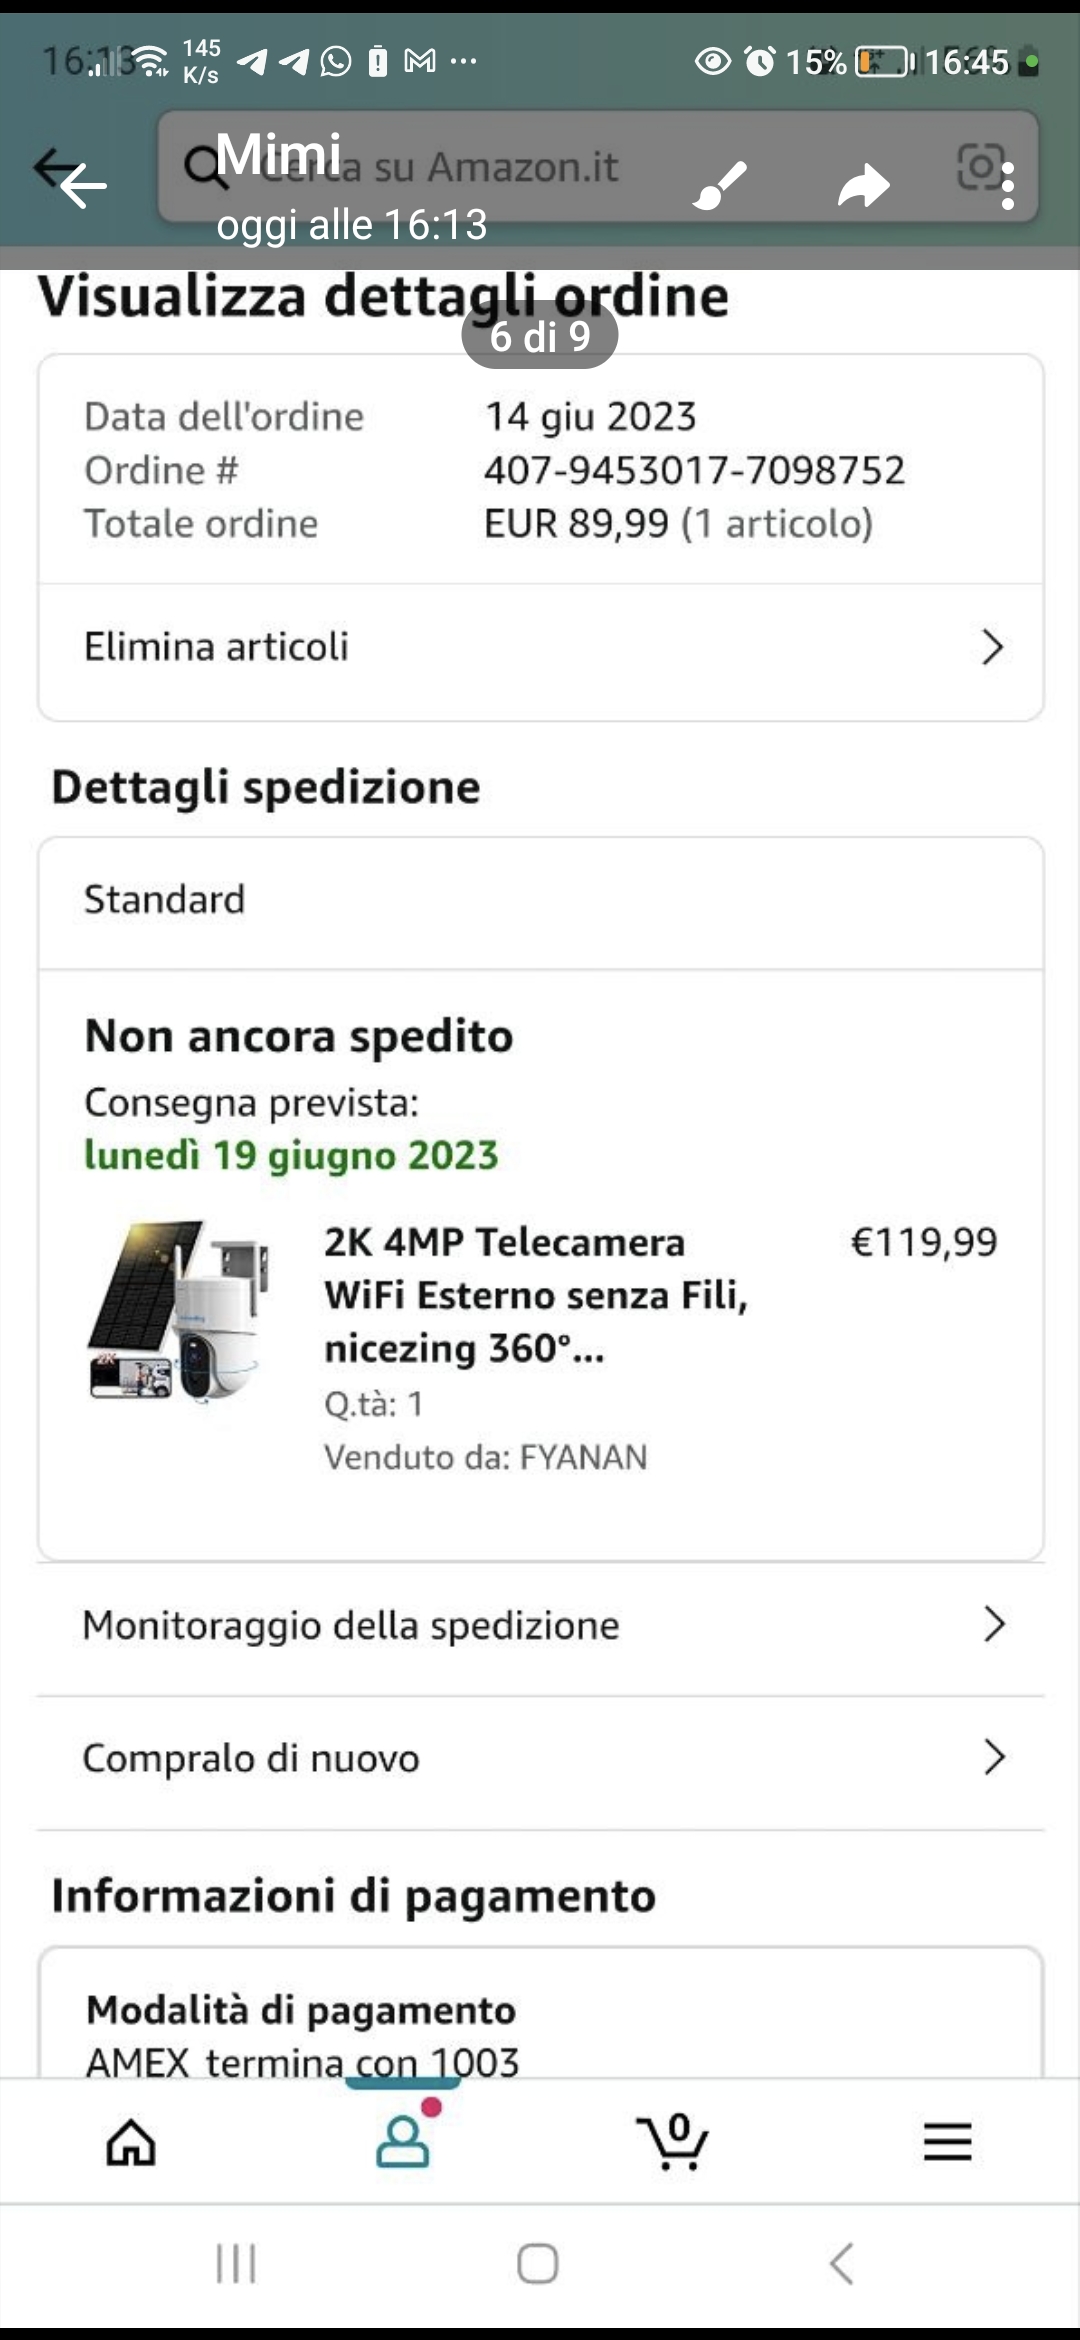Tap the Mimi contact name header
The image size is (1080, 2340).
click(x=279, y=154)
